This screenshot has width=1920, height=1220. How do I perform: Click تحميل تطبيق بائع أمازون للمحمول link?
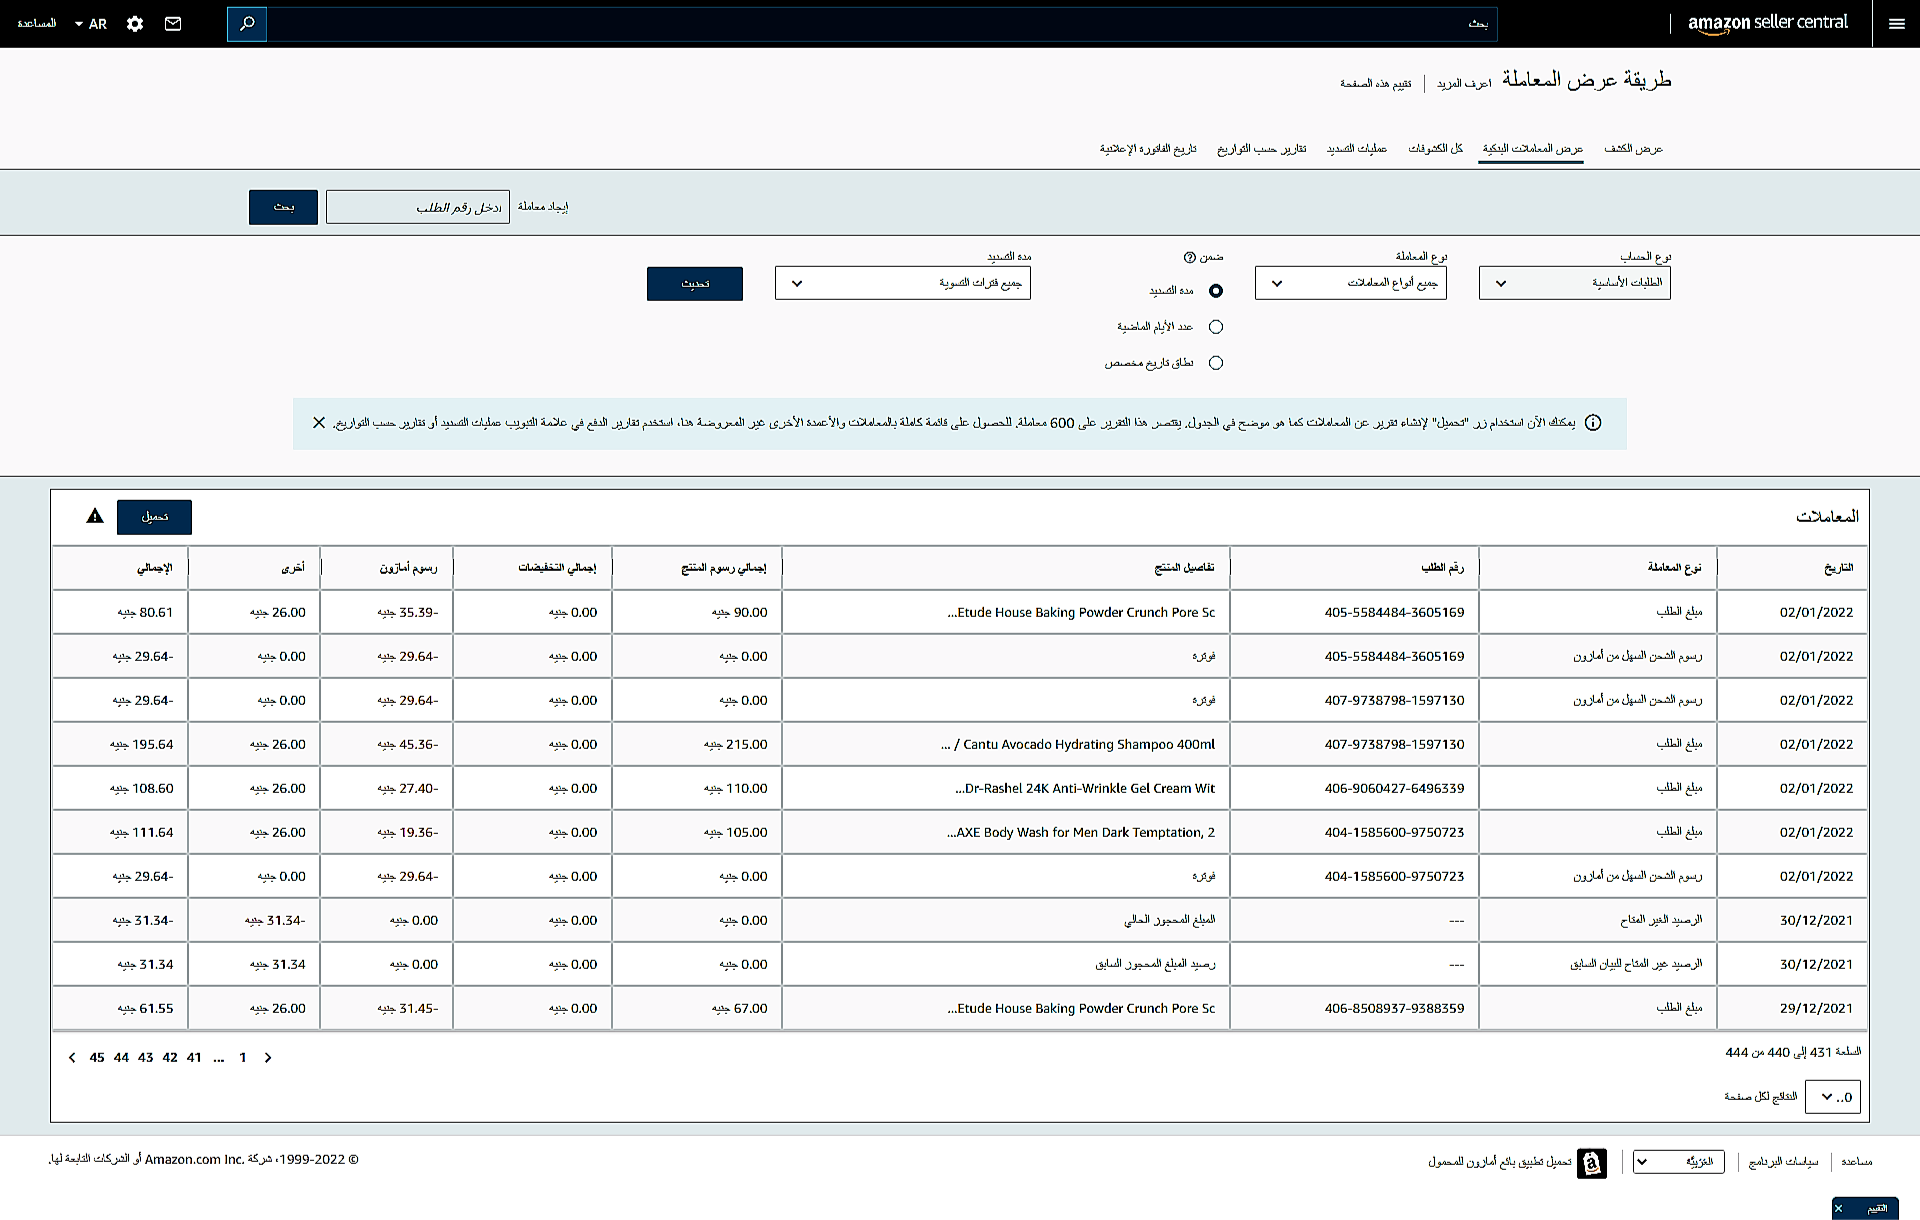(1499, 1162)
